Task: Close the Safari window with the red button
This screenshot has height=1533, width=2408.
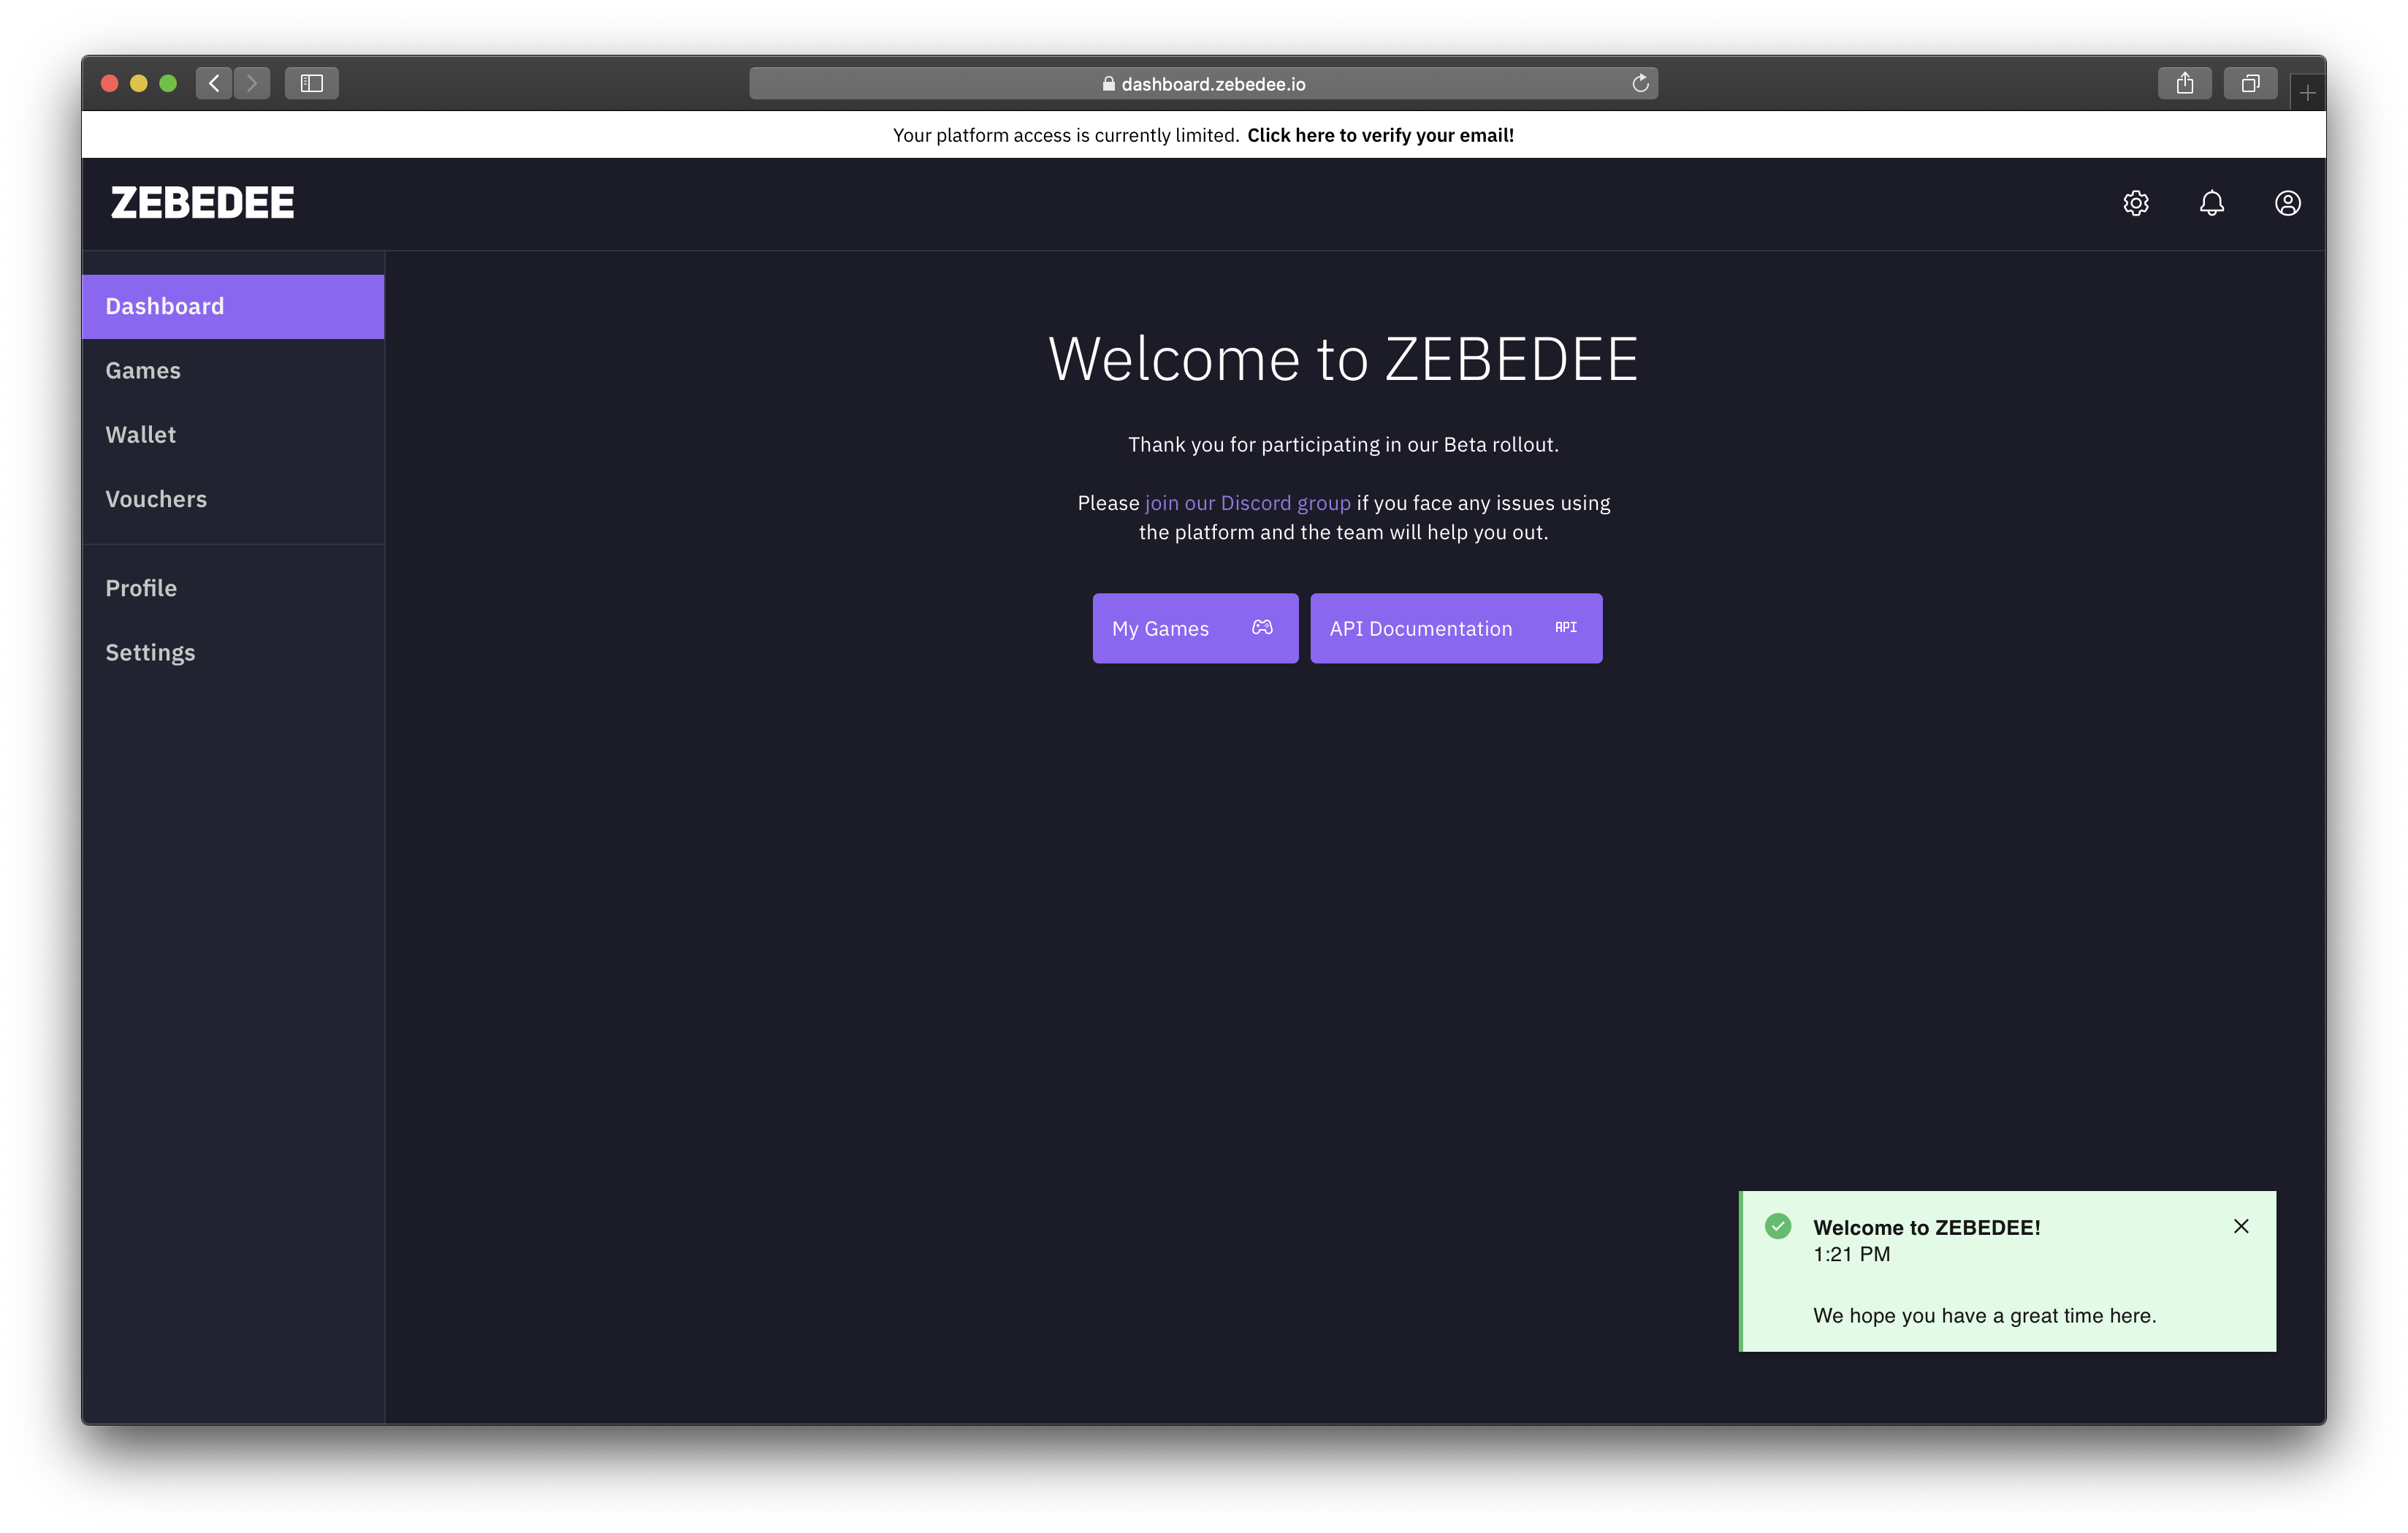Action: [110, 83]
